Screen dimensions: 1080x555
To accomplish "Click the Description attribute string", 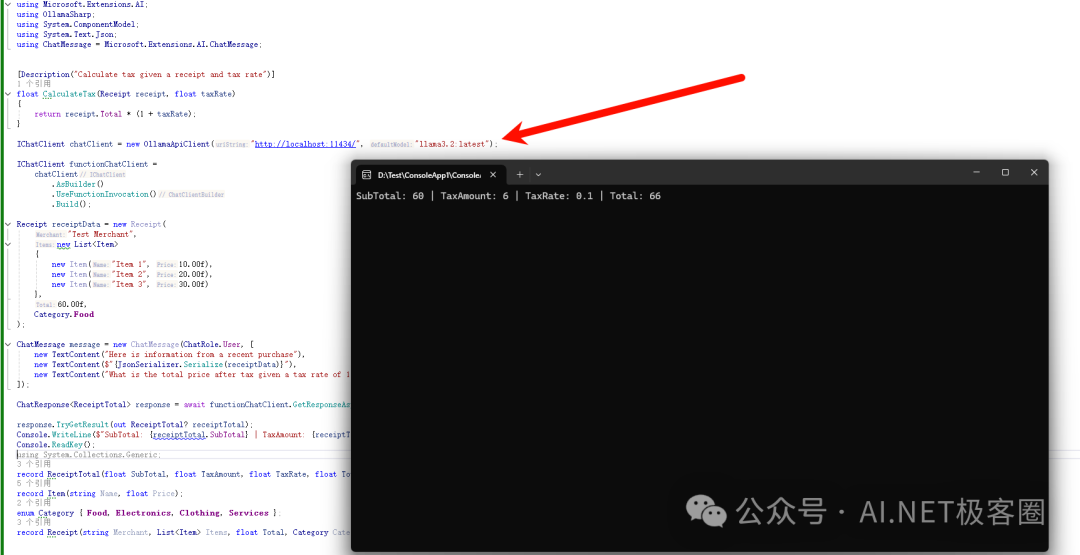I will (170, 74).
